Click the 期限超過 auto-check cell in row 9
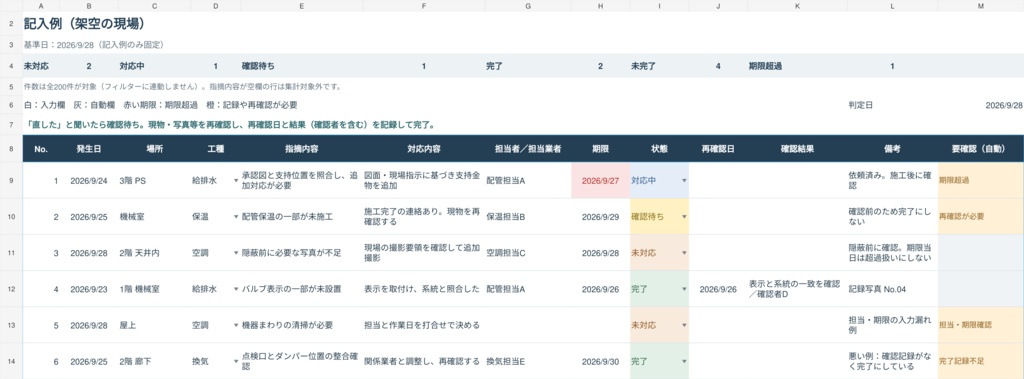The image size is (1024, 379). [x=980, y=180]
